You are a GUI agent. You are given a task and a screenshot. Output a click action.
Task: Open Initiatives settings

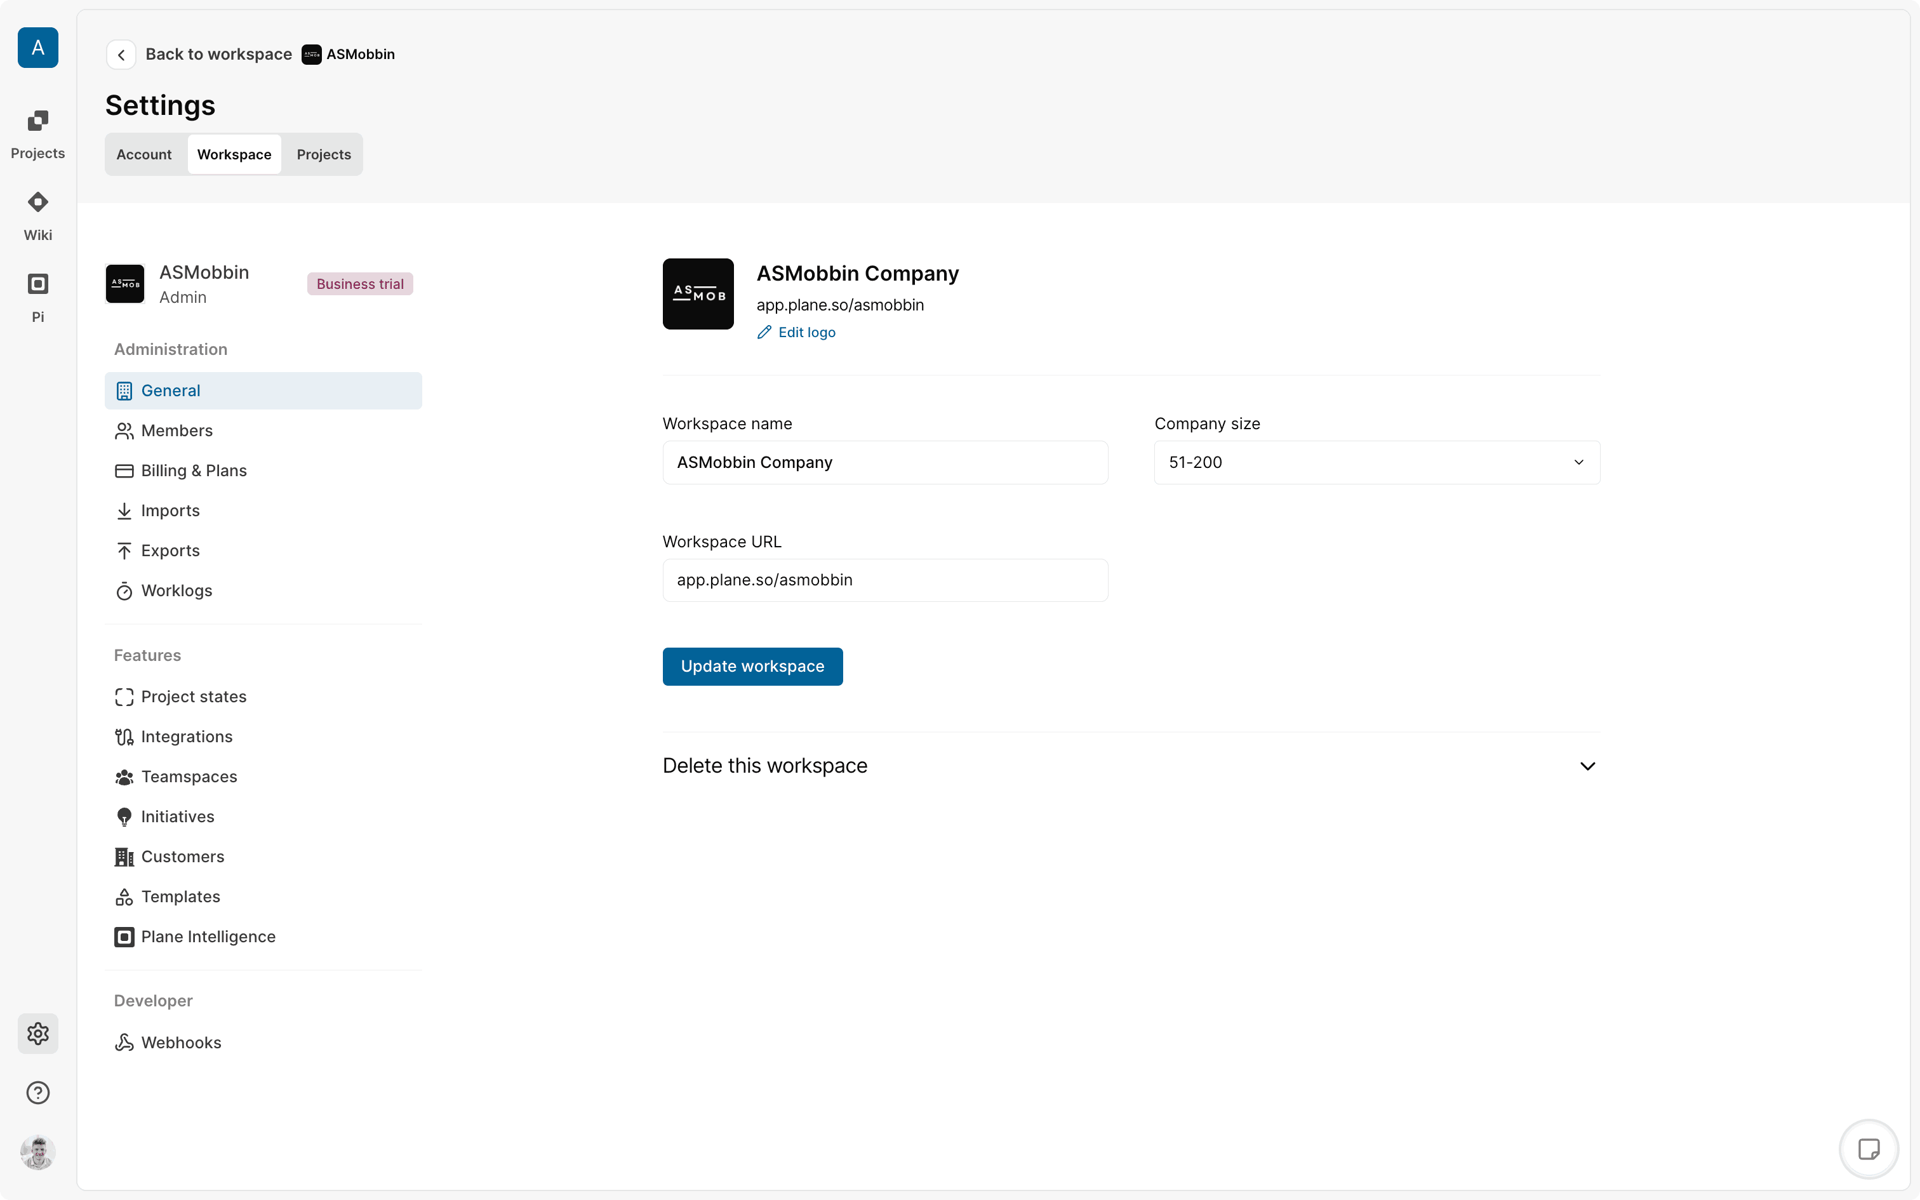pos(263,817)
